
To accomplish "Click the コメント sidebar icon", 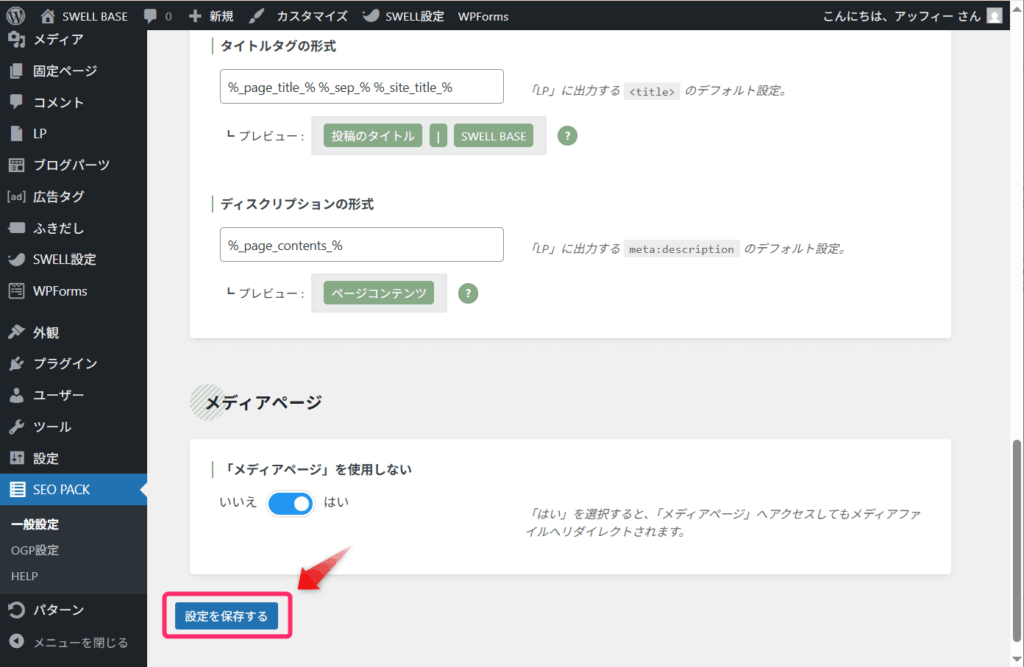I will click(x=16, y=102).
